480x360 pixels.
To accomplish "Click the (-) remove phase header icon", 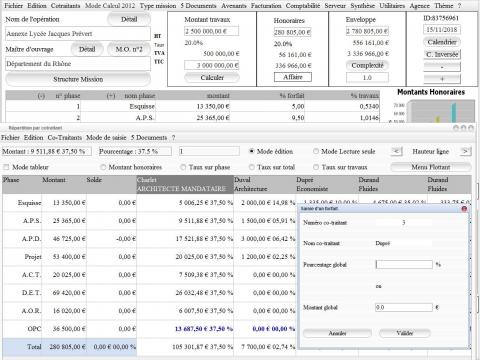I will pos(41,96).
